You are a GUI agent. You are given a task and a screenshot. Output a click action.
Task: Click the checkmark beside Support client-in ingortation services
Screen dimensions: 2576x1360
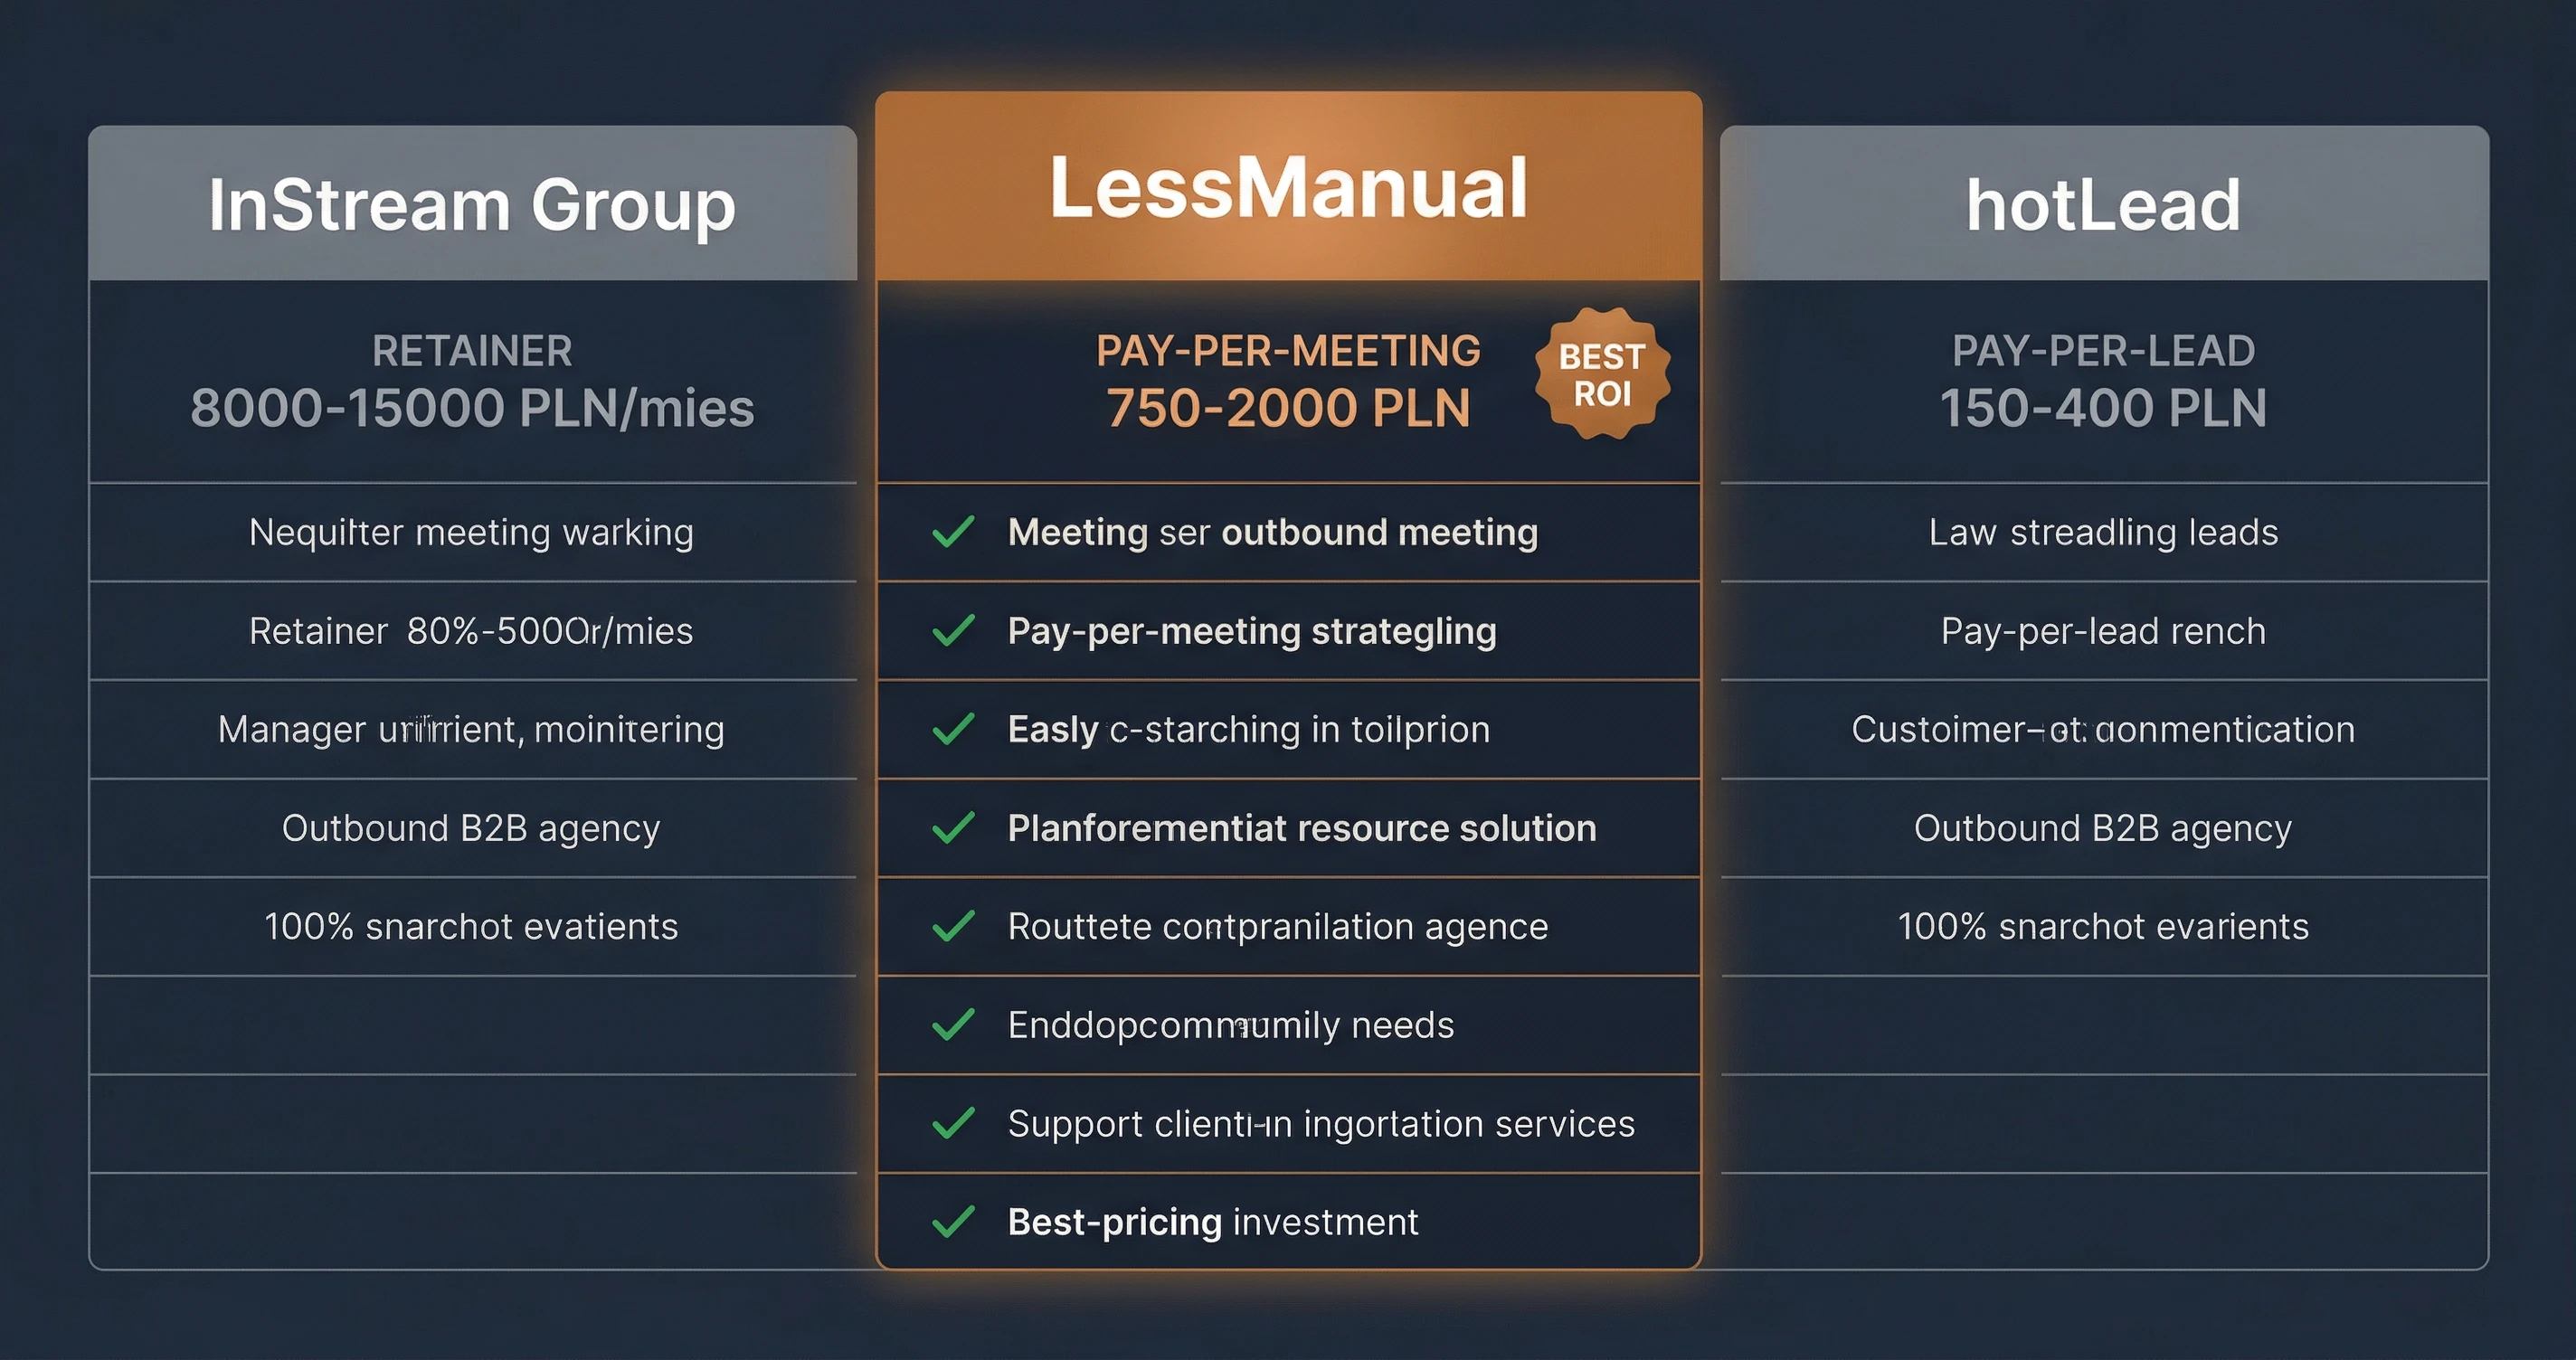pyautogui.click(x=953, y=1123)
